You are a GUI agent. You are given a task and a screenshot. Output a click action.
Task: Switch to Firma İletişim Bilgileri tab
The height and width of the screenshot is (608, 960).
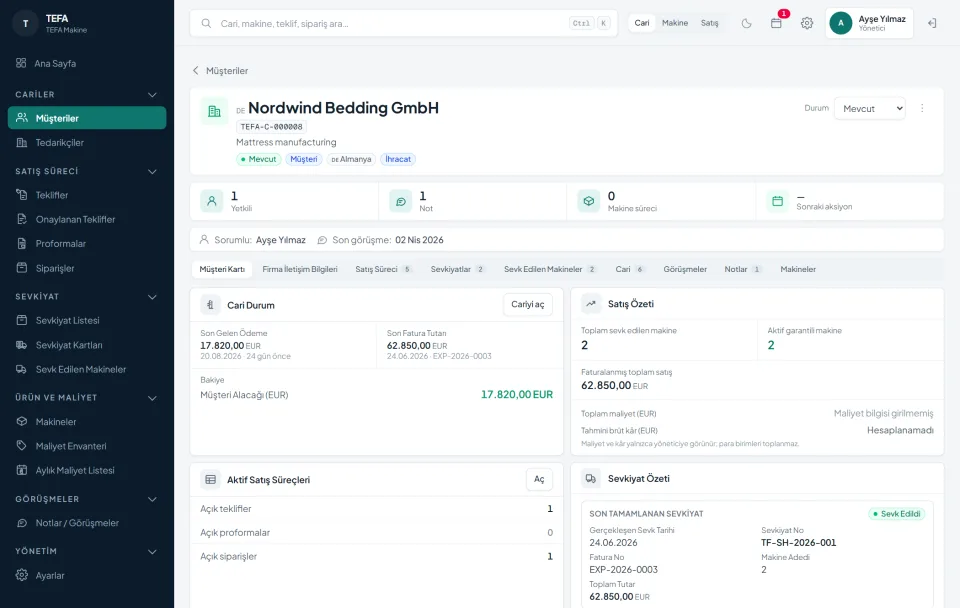pos(300,269)
